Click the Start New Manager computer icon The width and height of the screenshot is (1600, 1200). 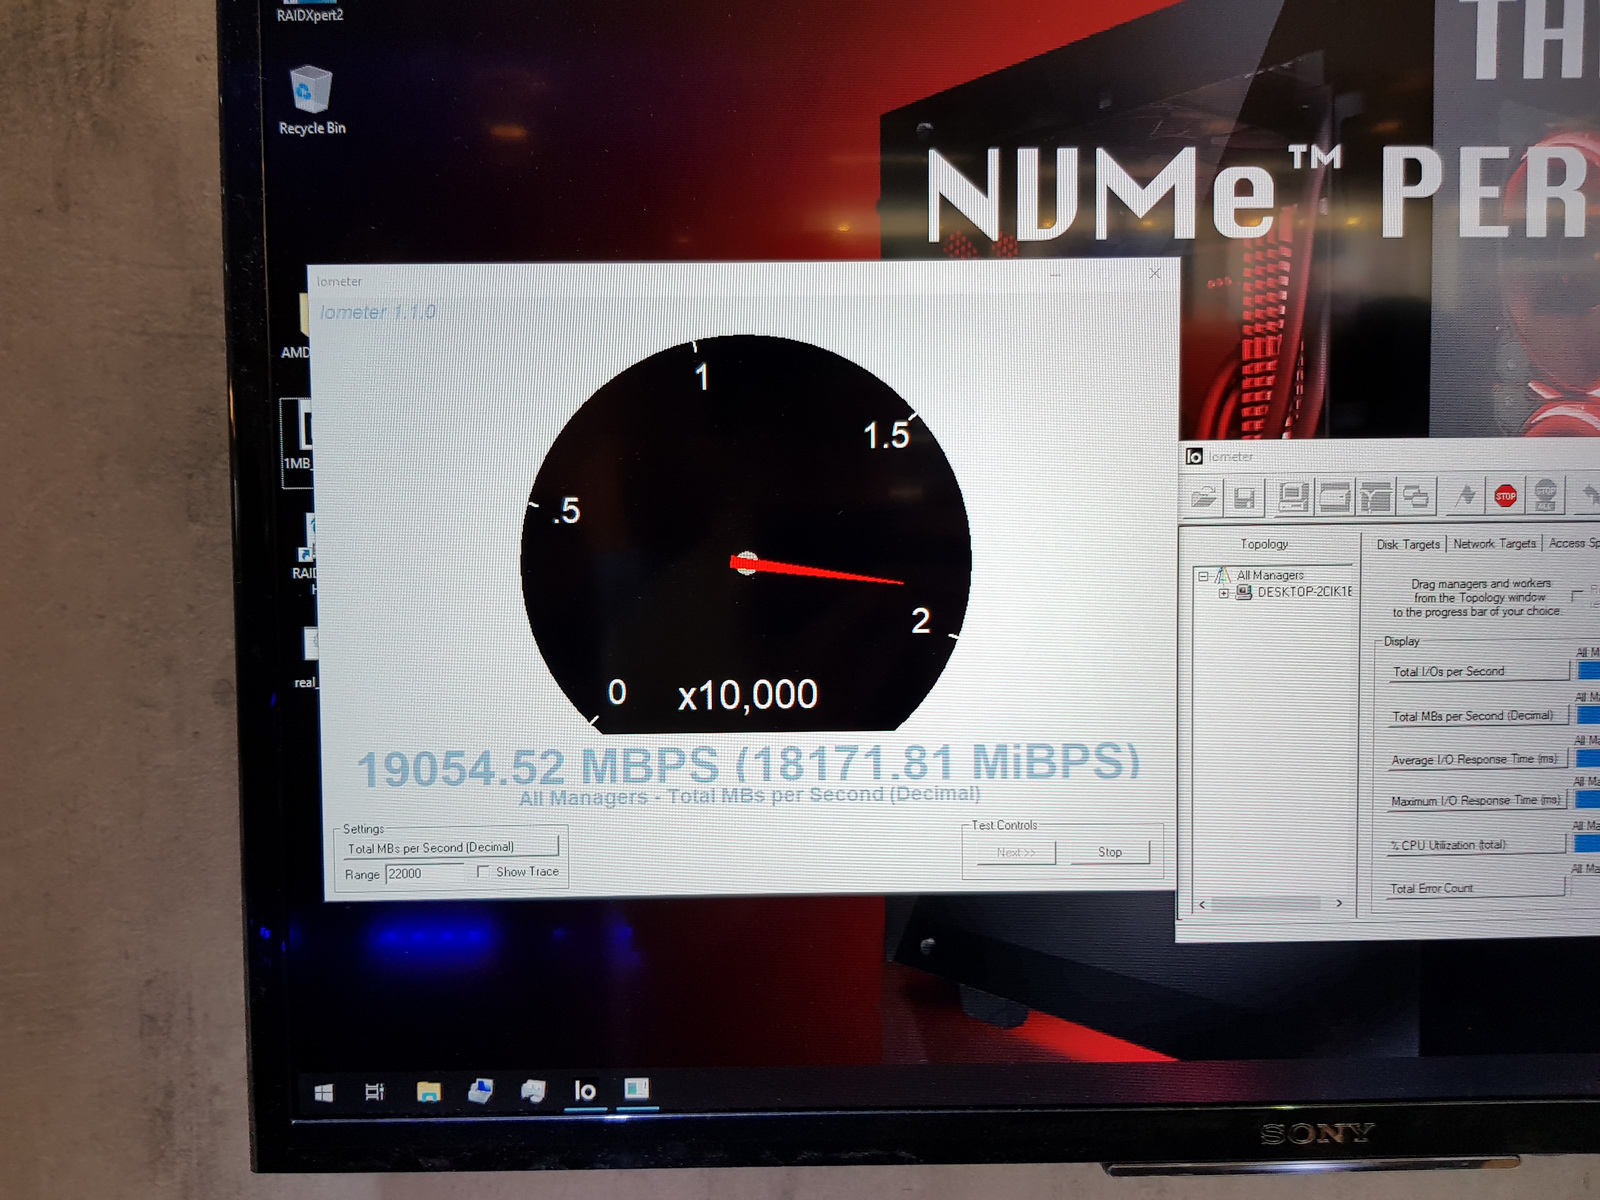1292,496
